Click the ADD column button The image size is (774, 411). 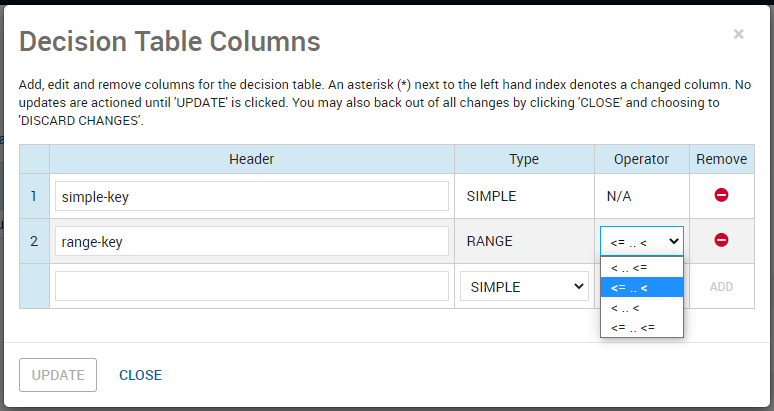(x=721, y=287)
